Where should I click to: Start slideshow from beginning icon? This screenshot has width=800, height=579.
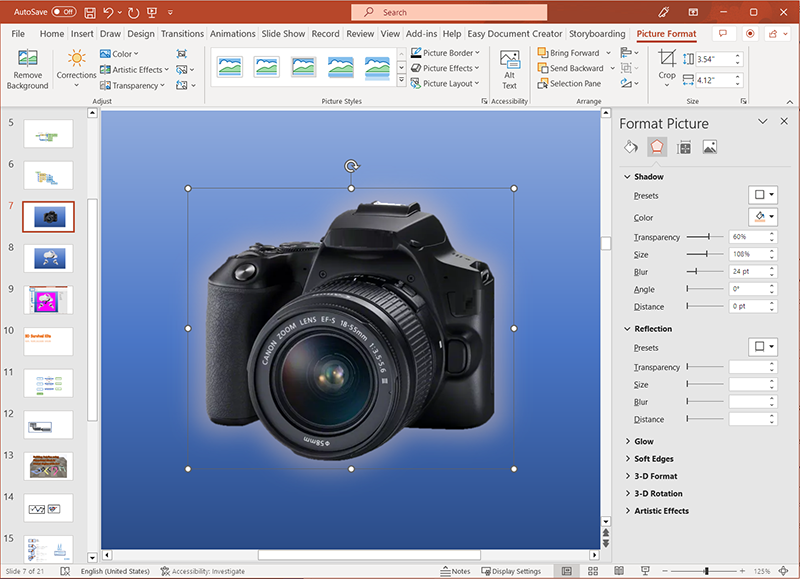pos(152,12)
